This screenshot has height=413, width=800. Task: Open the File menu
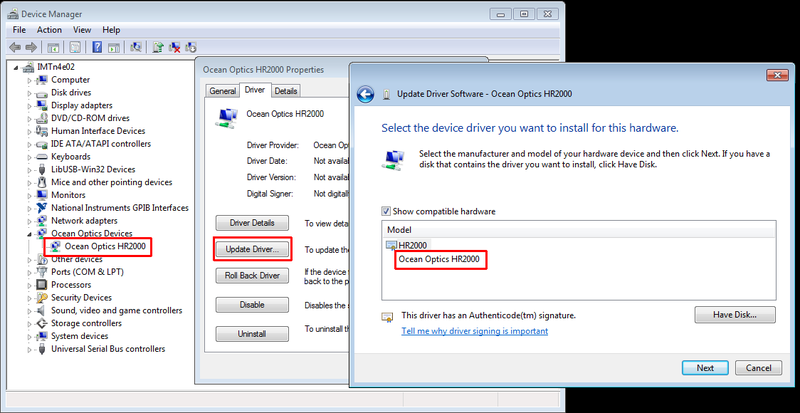pyautogui.click(x=19, y=30)
